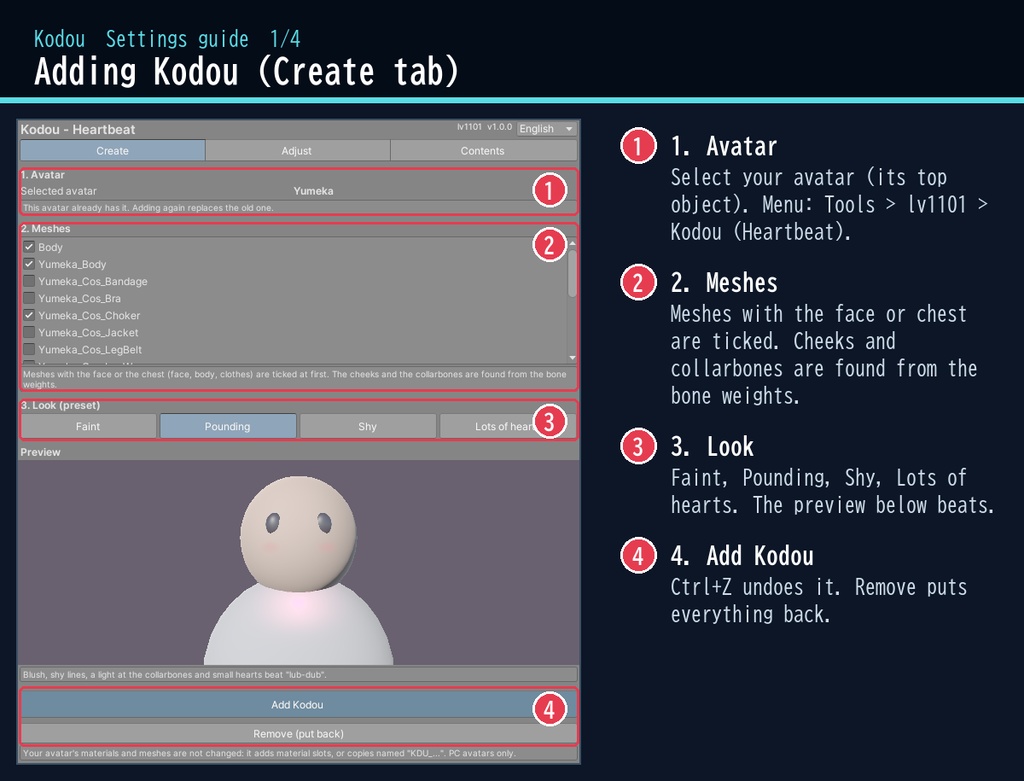1024x781 pixels.
Task: Click the meshes list scroll-up arrow
Action: [x=572, y=243]
